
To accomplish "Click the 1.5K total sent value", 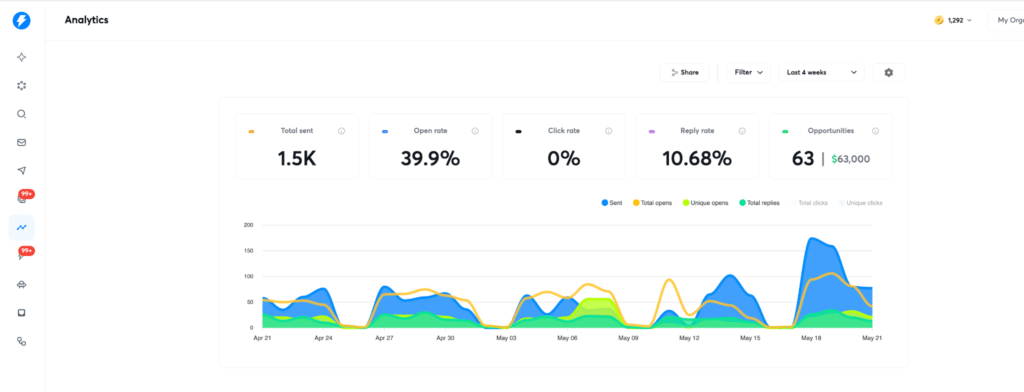I will 296,159.
